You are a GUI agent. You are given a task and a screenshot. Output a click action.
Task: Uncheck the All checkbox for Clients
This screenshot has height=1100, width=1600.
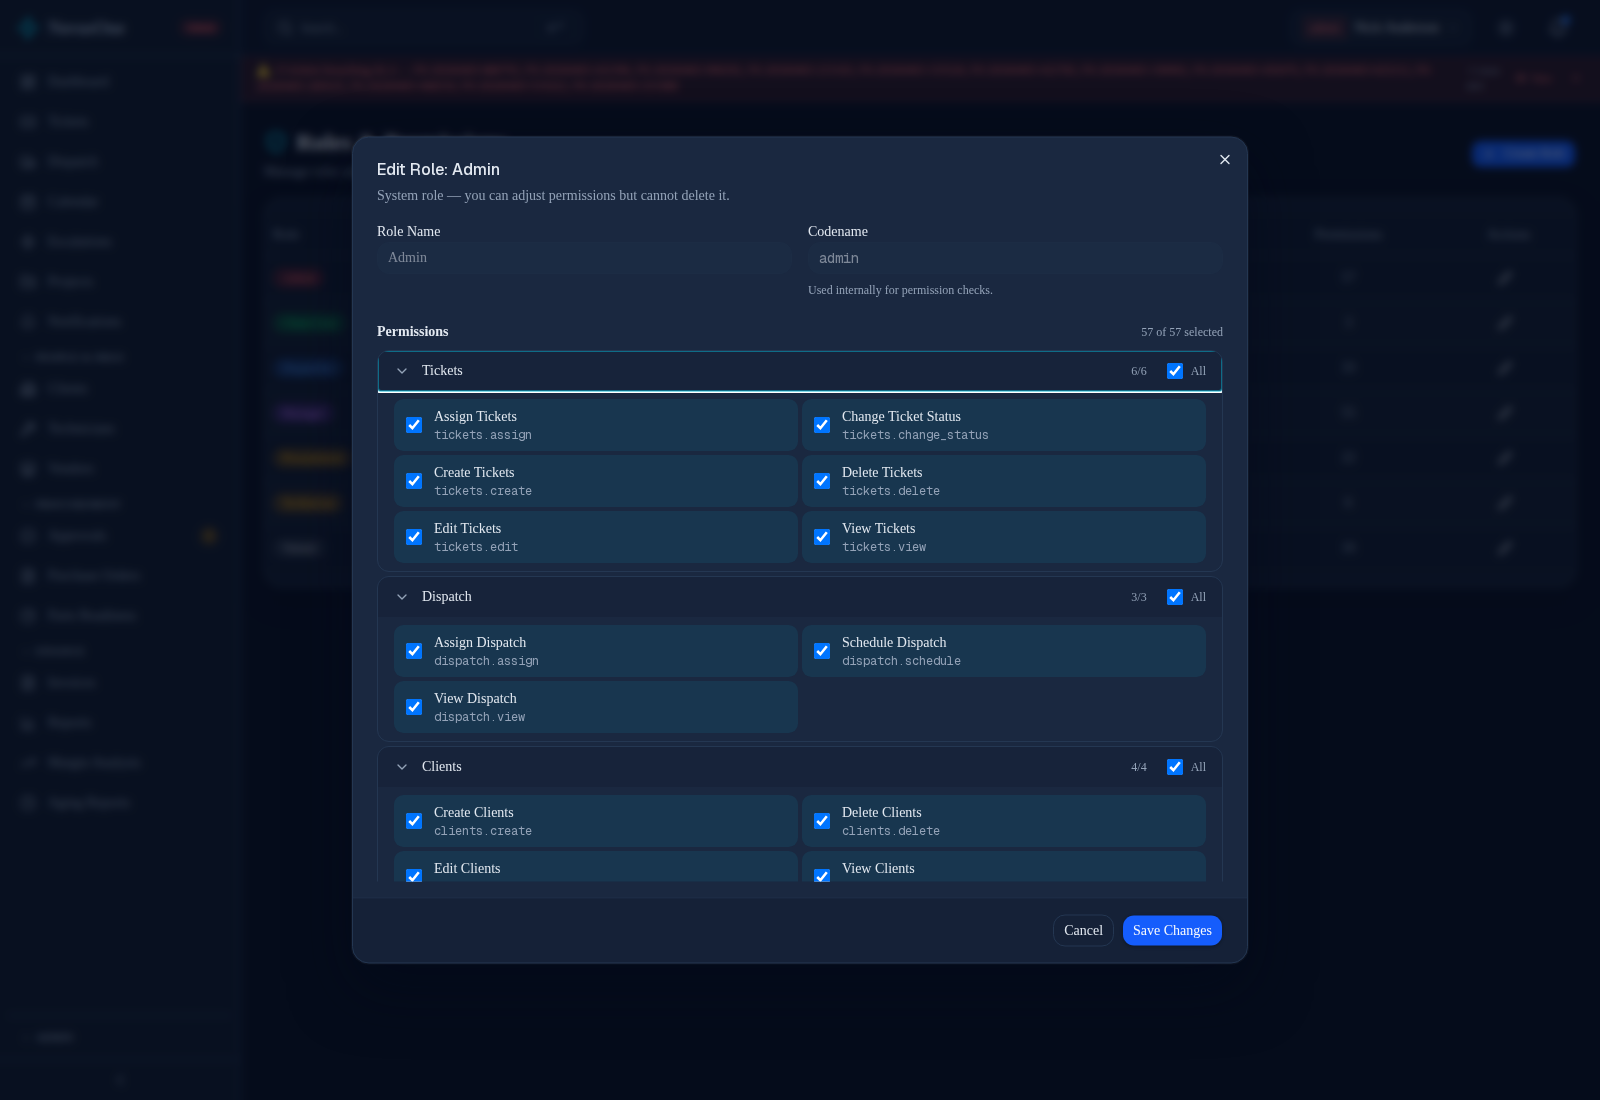tap(1175, 767)
